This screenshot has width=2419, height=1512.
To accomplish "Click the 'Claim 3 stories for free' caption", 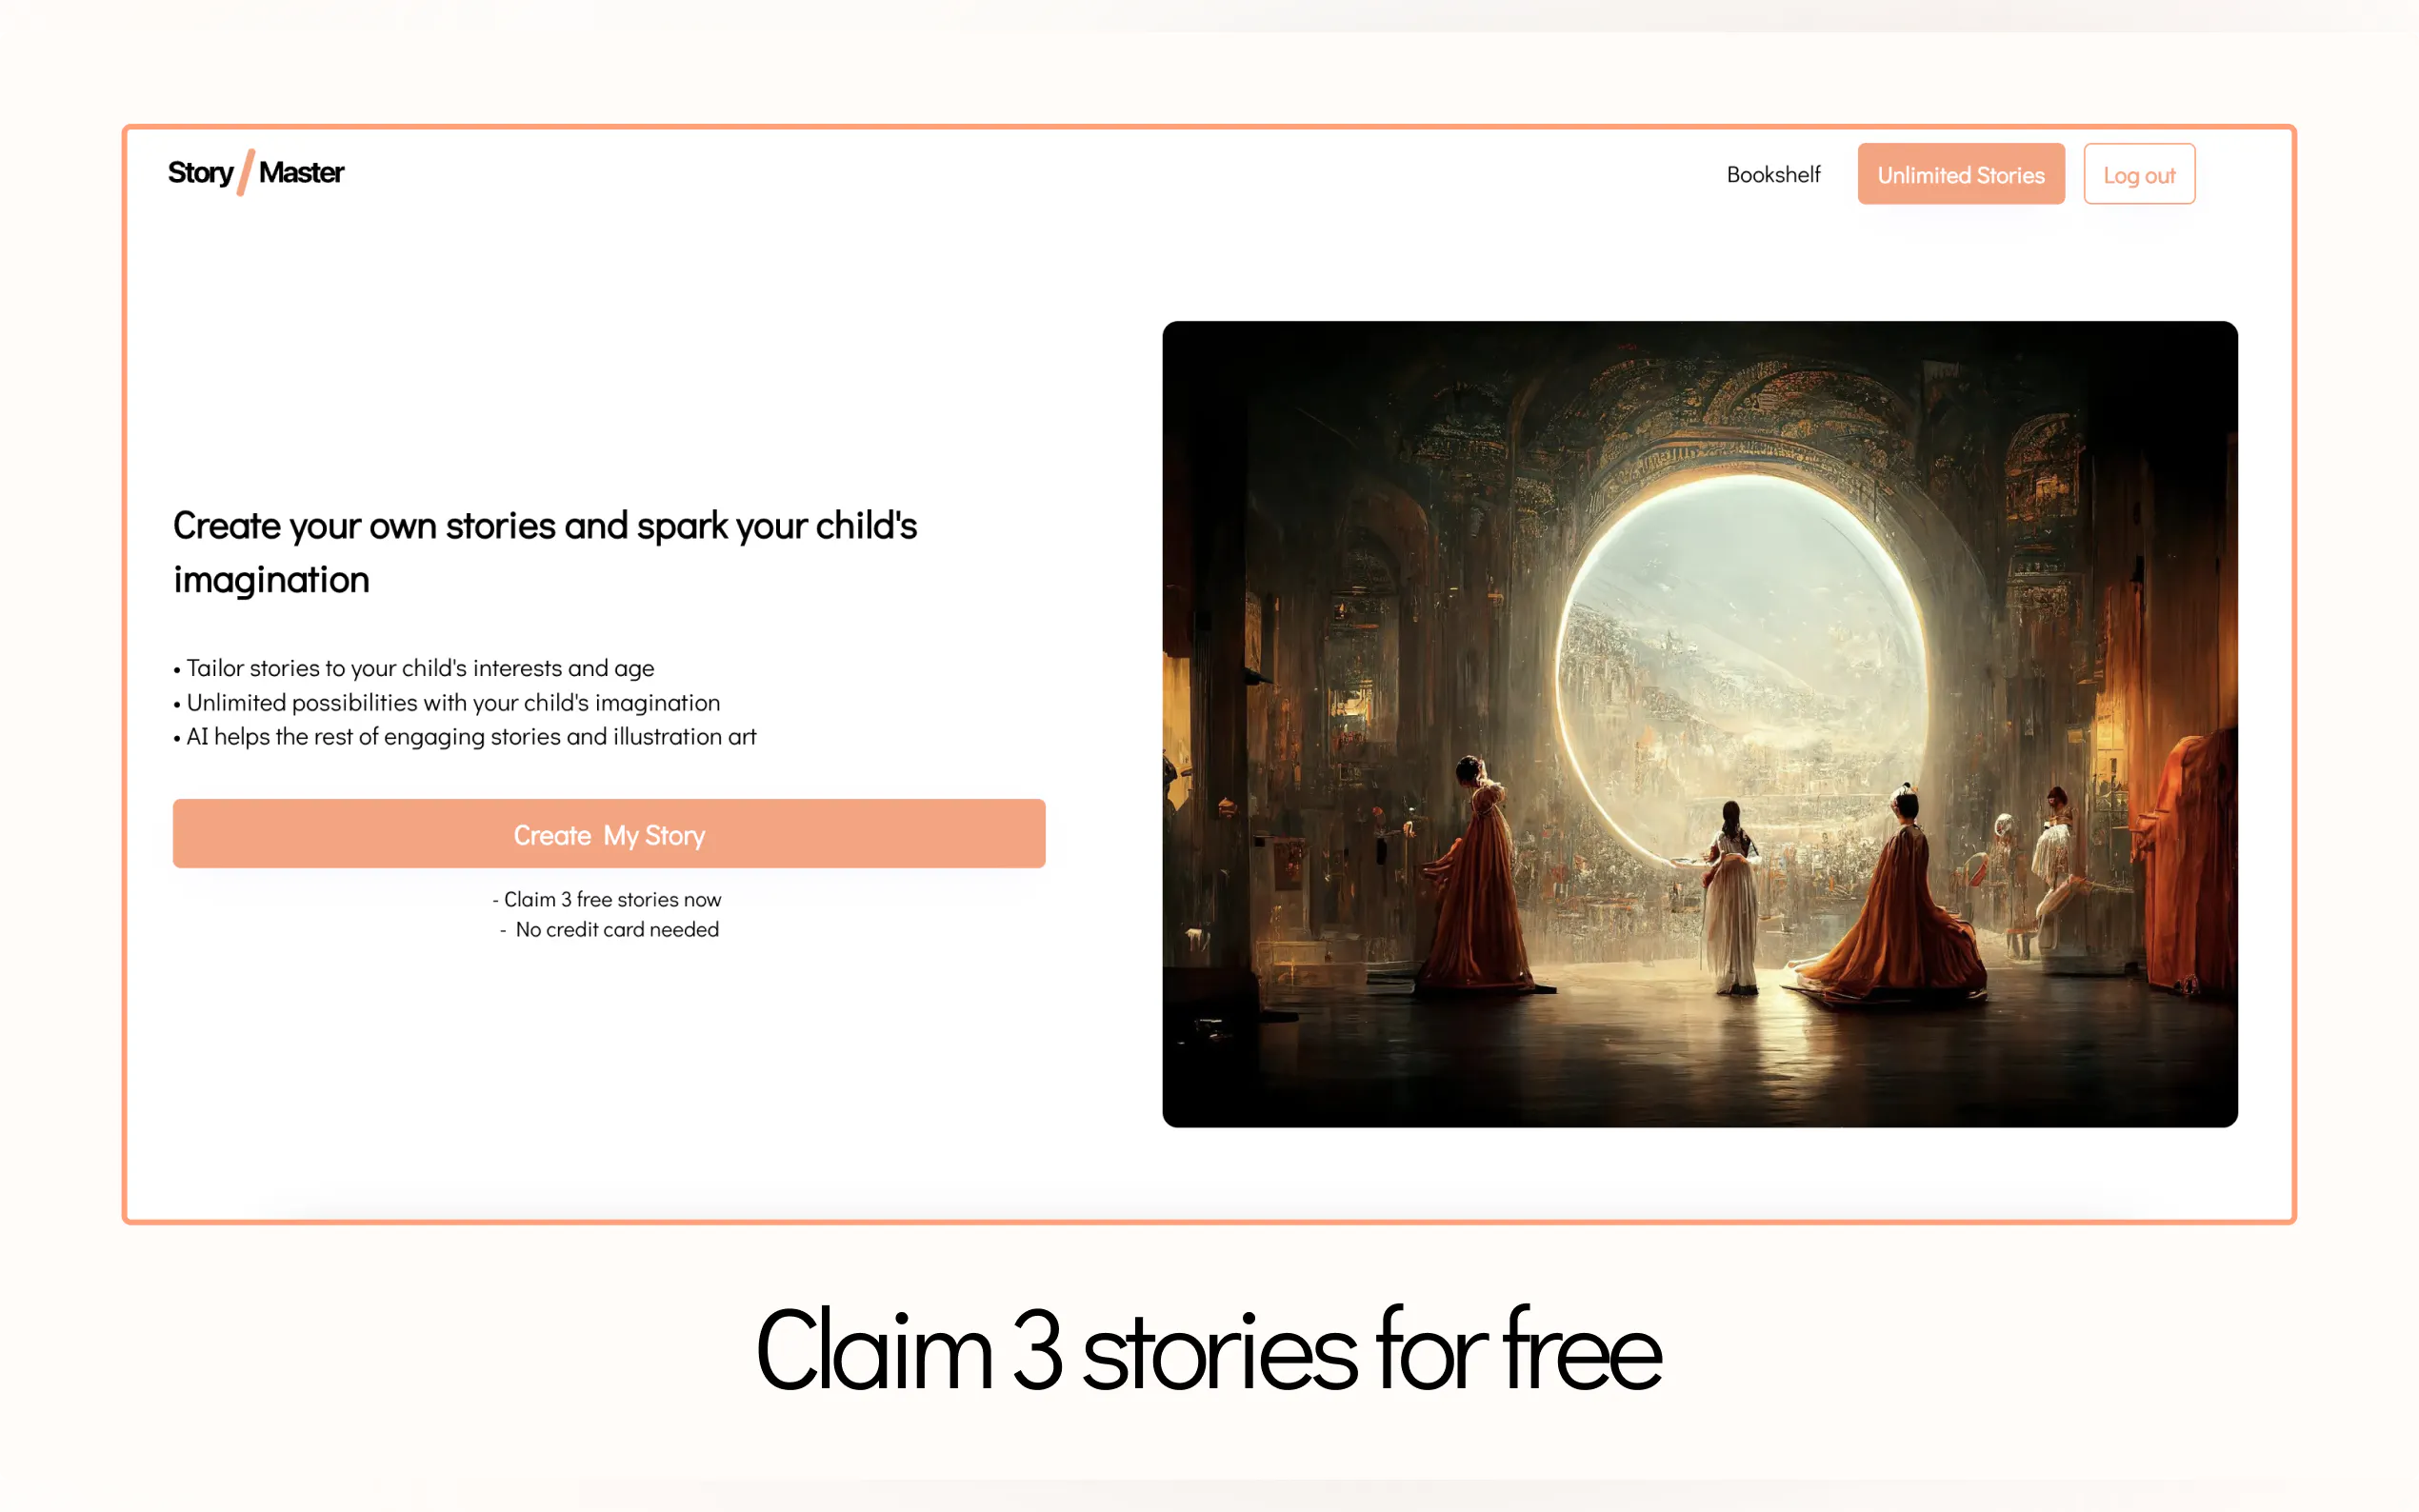I will (x=1208, y=1350).
